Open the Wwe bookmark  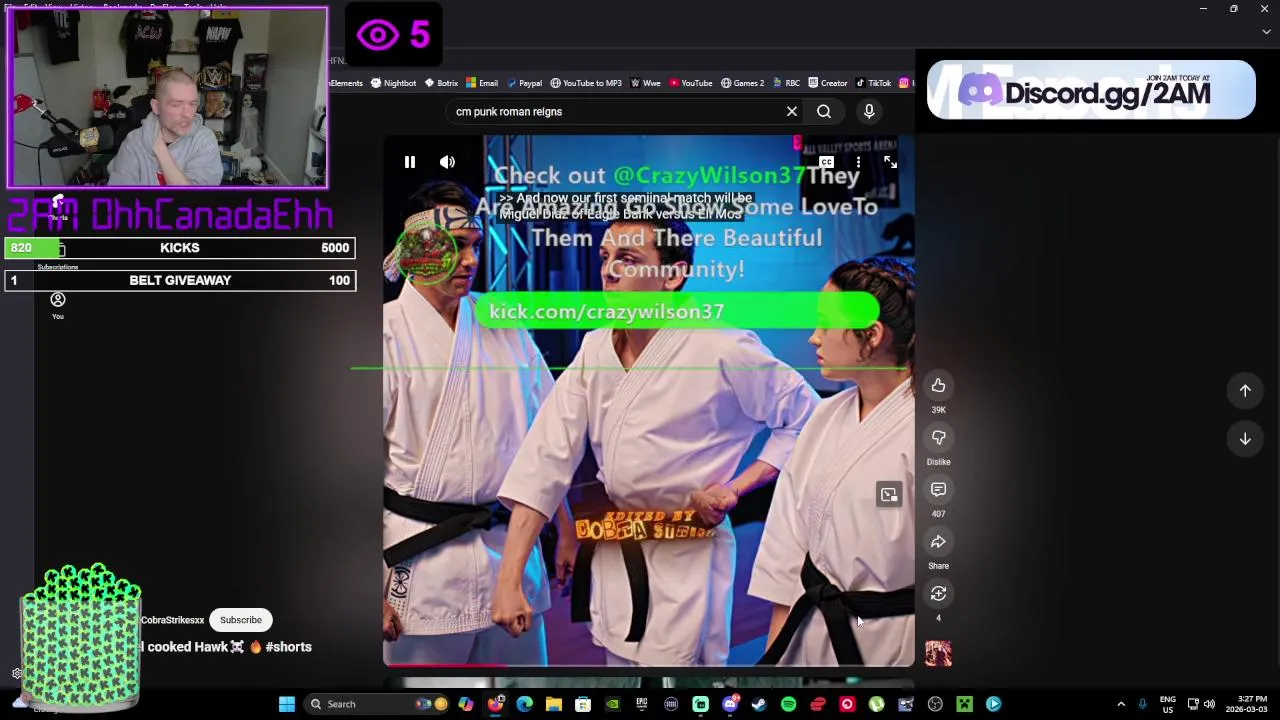(645, 83)
